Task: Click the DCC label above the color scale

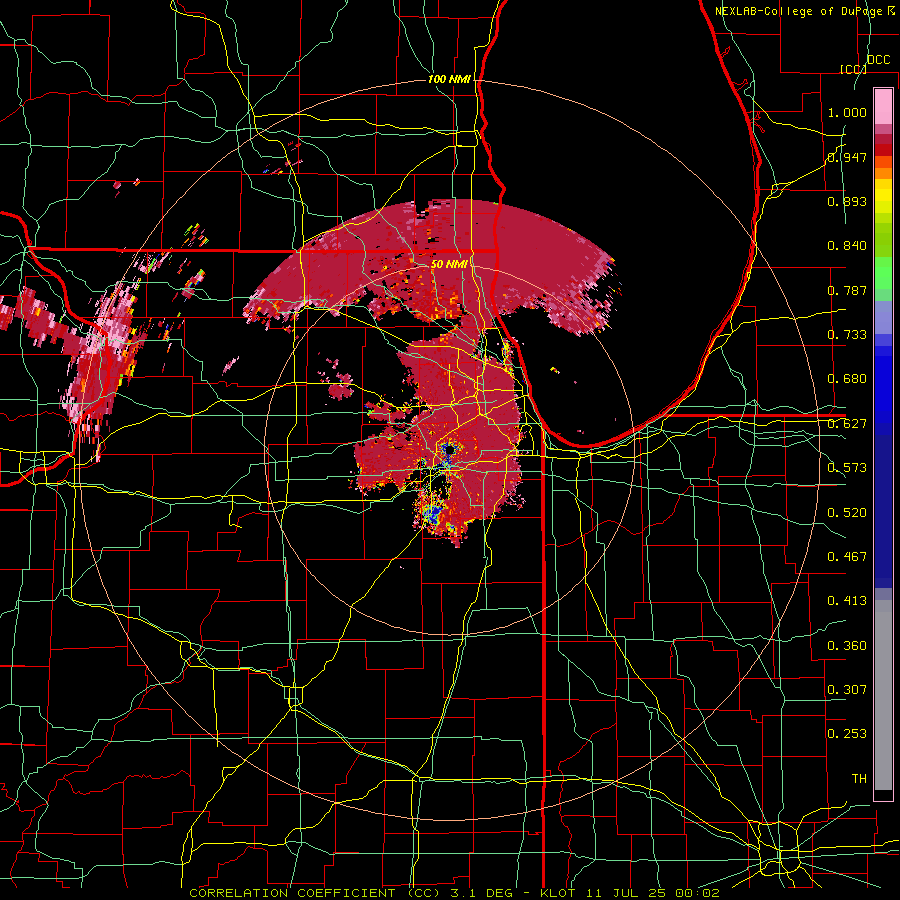Action: (x=878, y=60)
